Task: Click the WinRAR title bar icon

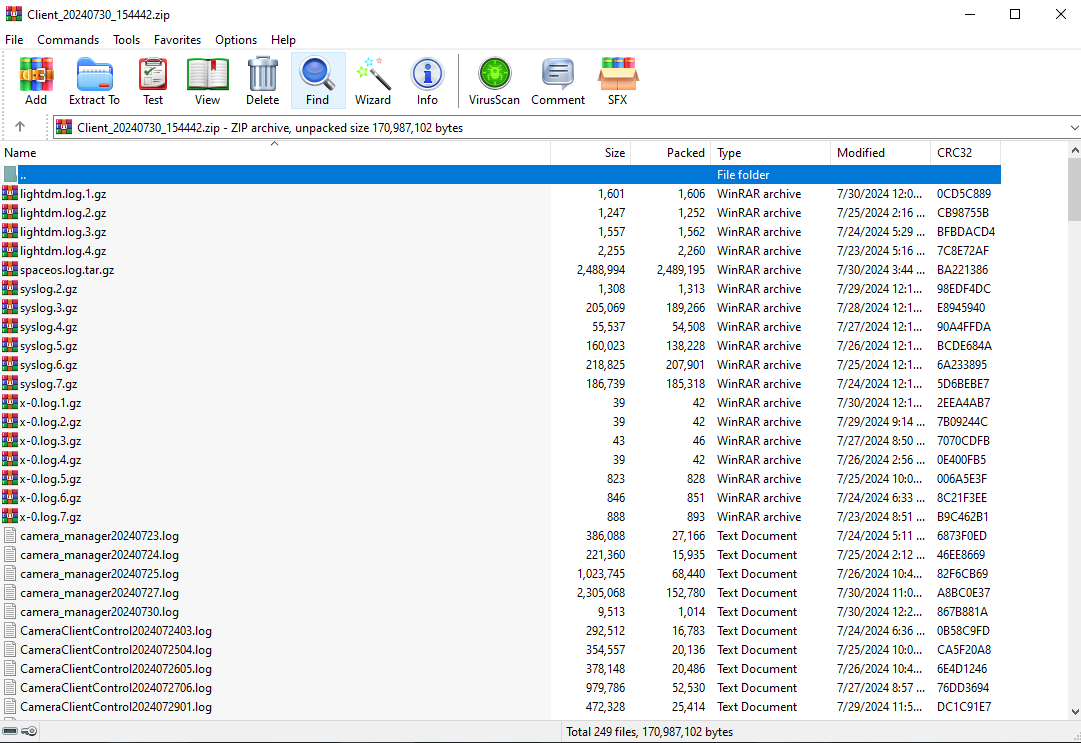Action: tap(14, 14)
